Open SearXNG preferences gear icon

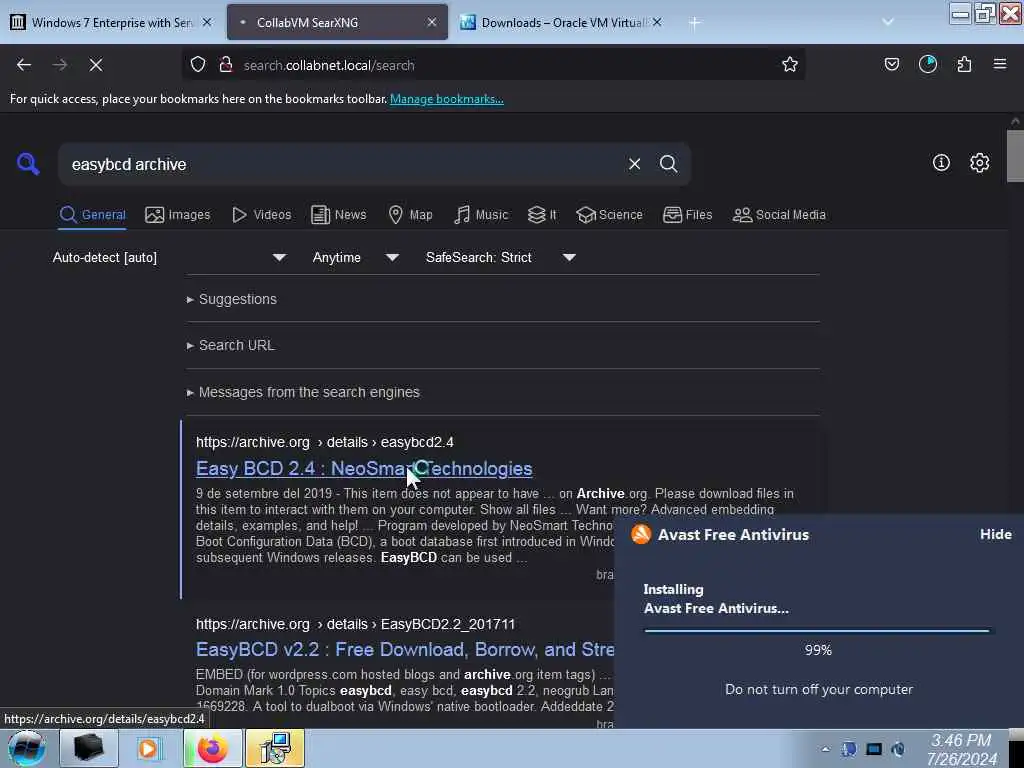coord(979,163)
